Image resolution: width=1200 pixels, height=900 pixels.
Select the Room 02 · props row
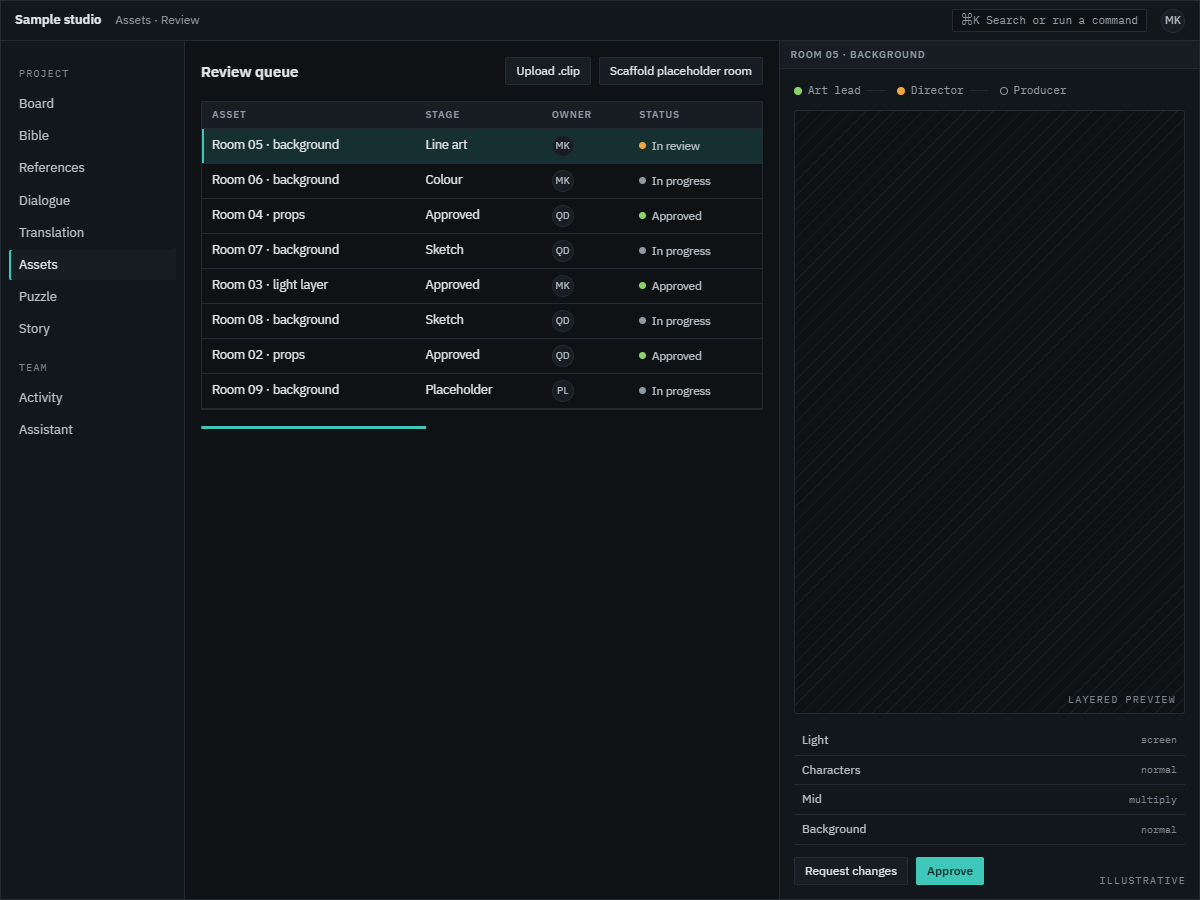tap(482, 356)
